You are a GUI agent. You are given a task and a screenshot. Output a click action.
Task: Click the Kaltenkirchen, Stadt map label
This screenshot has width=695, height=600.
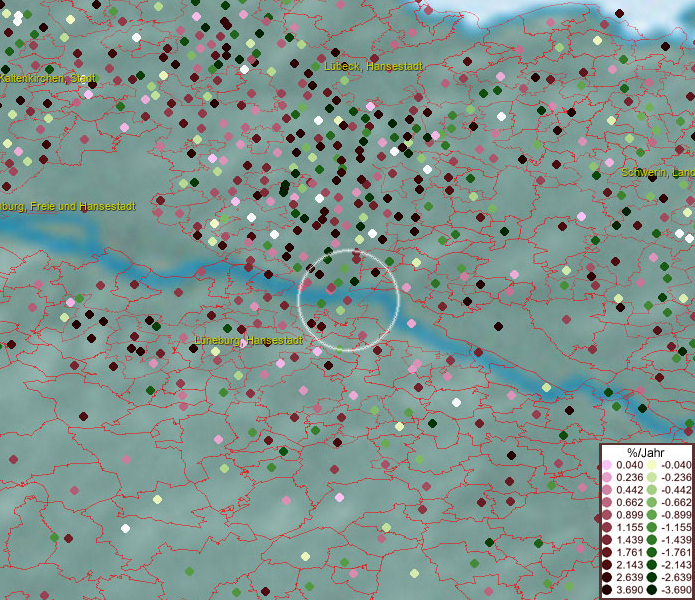47,78
